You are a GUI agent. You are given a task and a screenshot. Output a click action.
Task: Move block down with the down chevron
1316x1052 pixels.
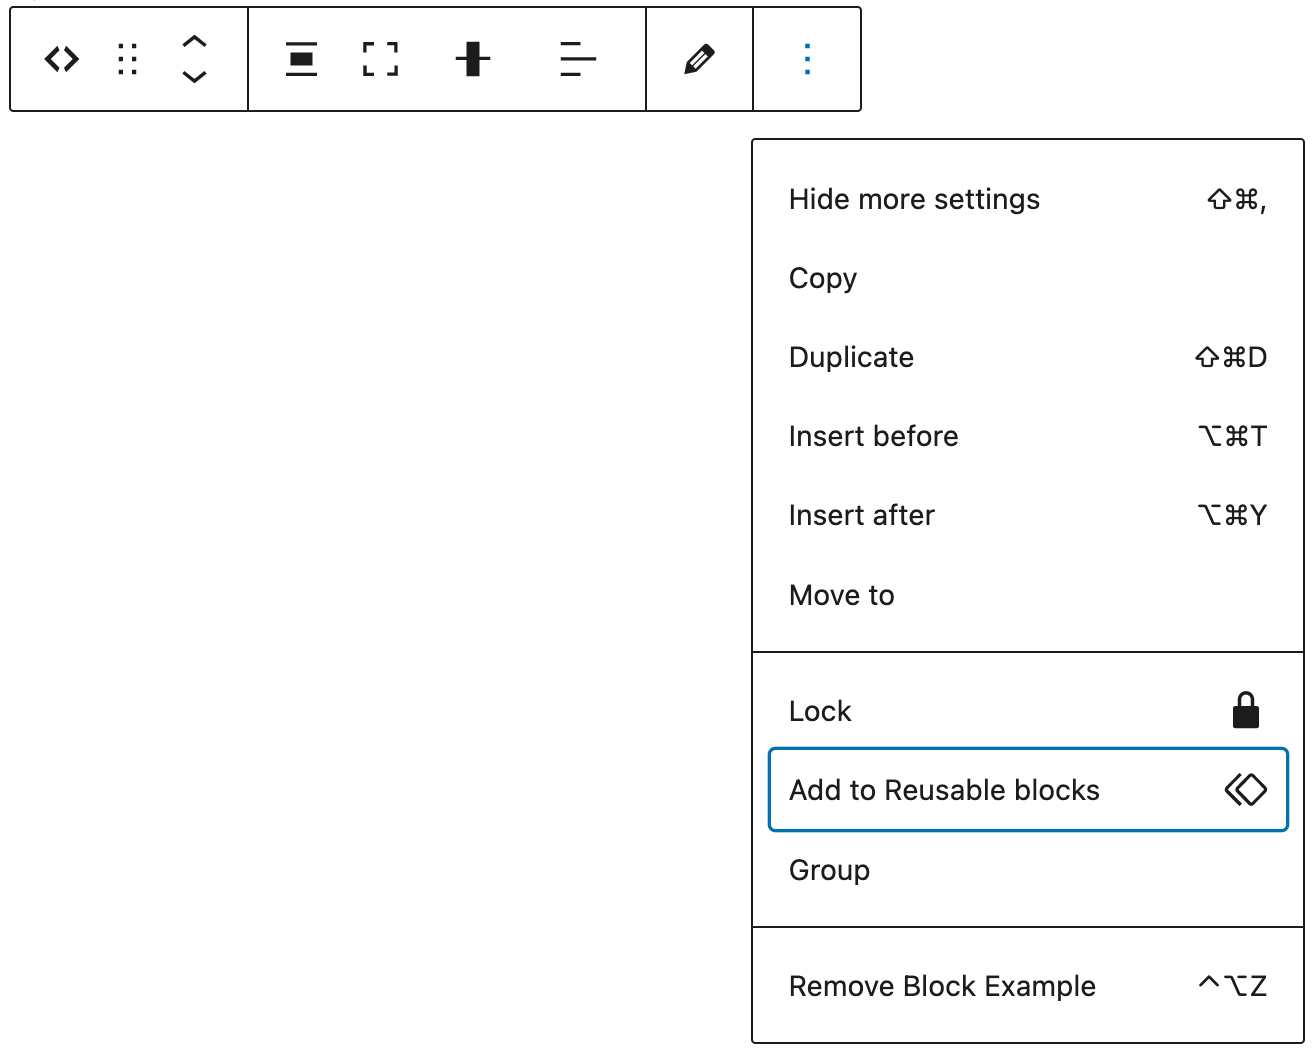194,77
